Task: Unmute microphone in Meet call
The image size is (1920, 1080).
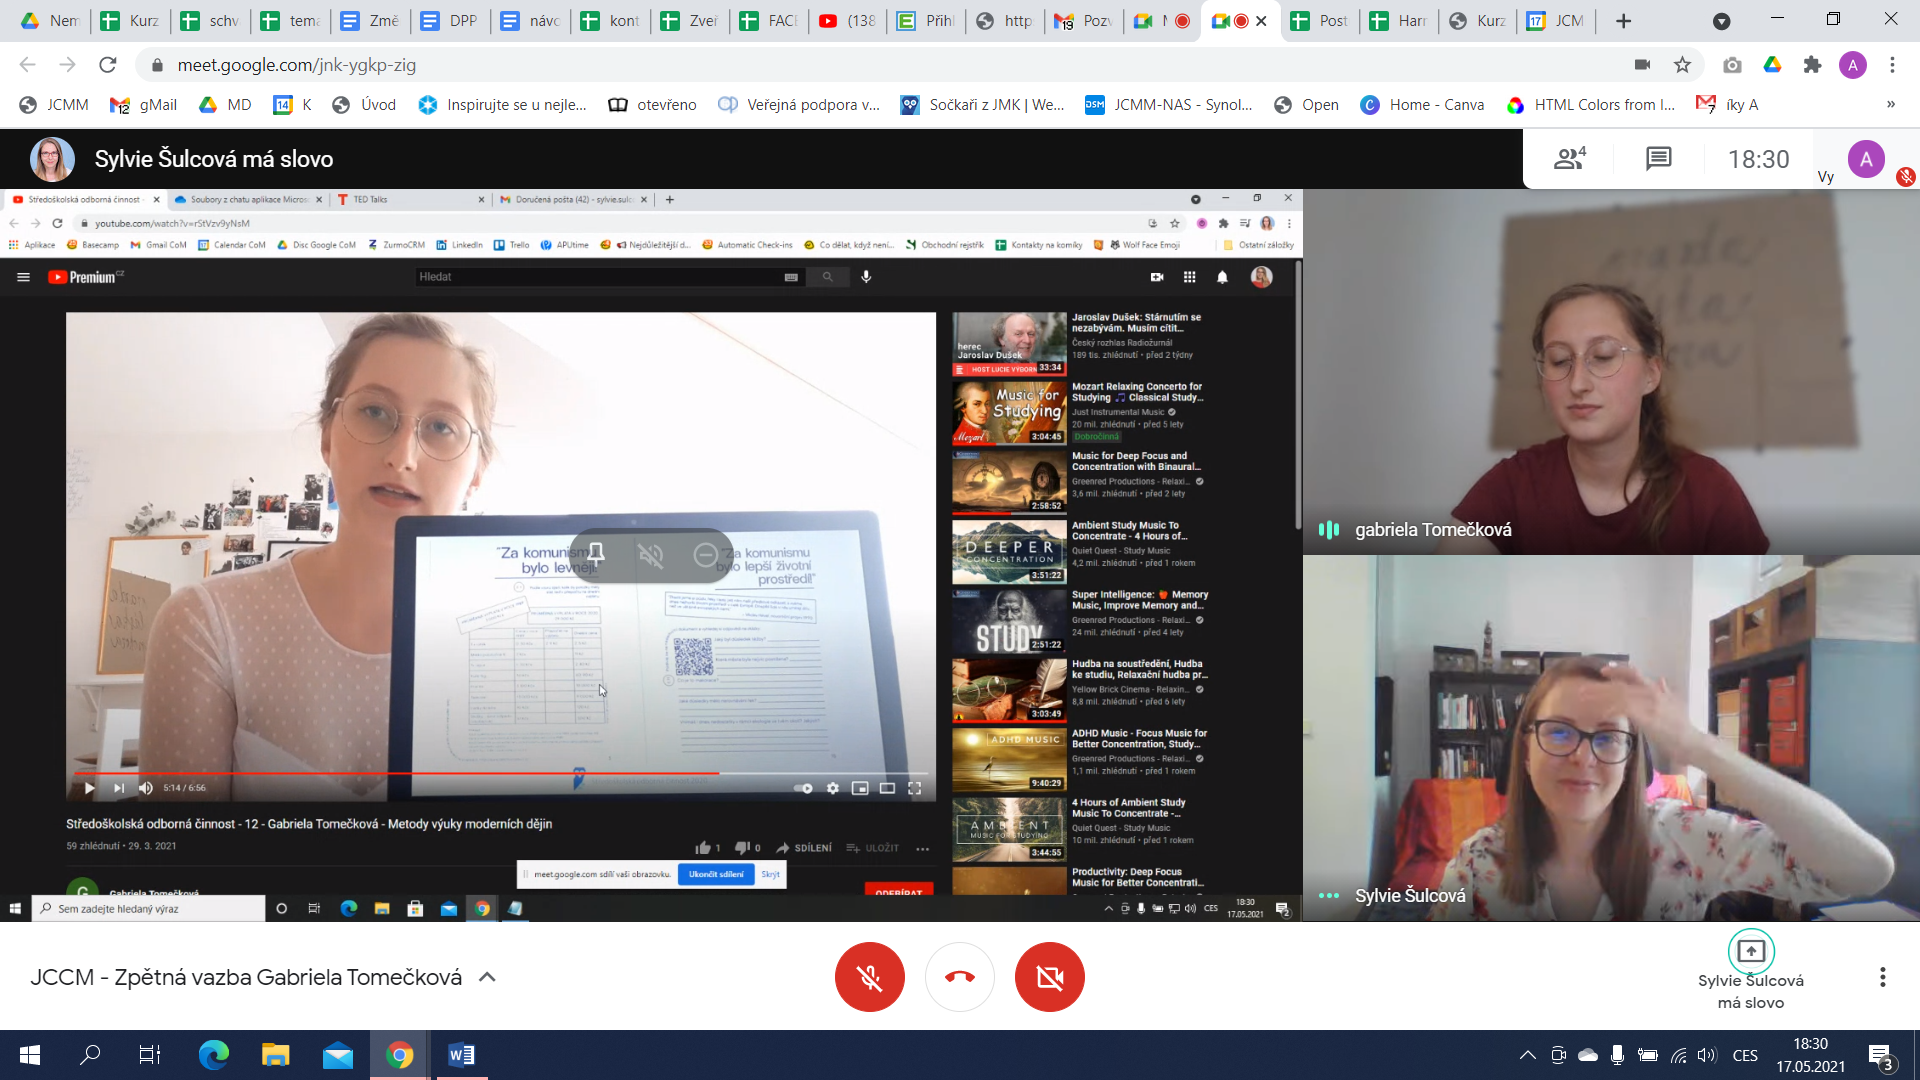Action: coord(869,977)
